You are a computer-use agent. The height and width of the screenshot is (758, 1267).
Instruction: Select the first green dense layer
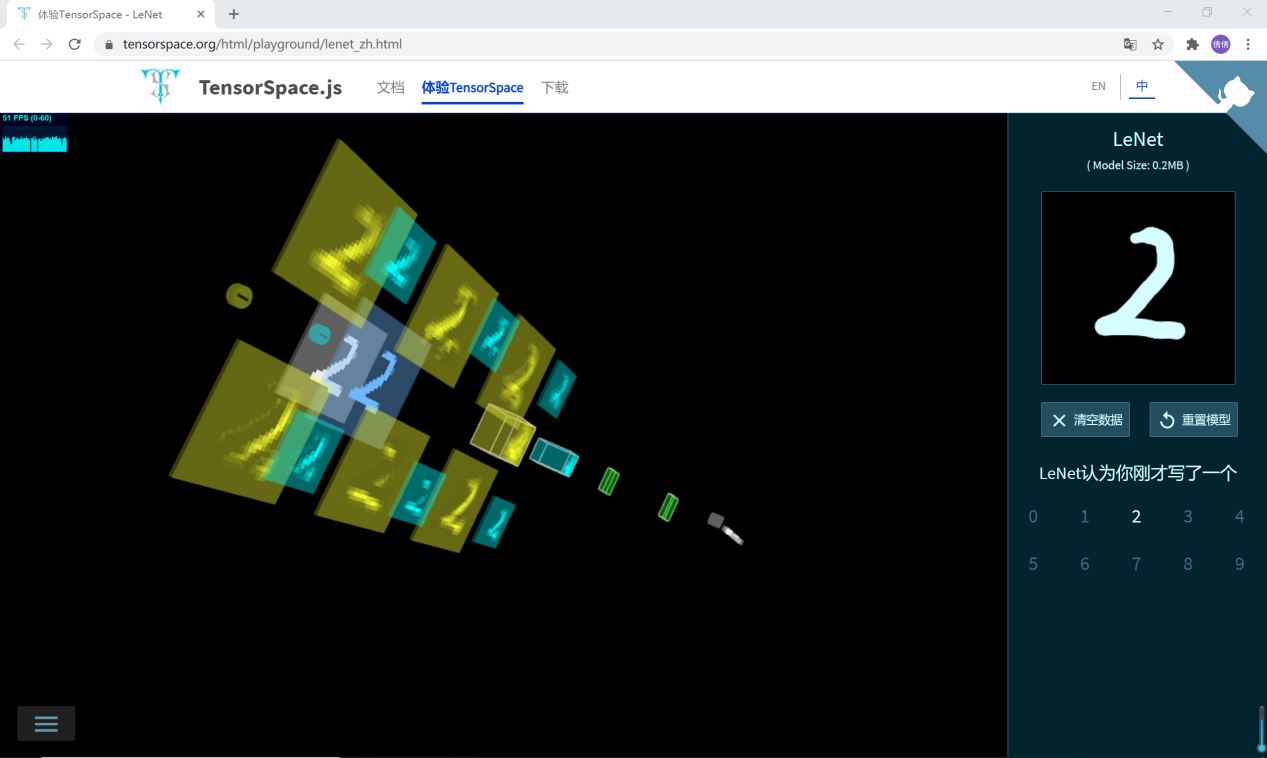(x=609, y=481)
